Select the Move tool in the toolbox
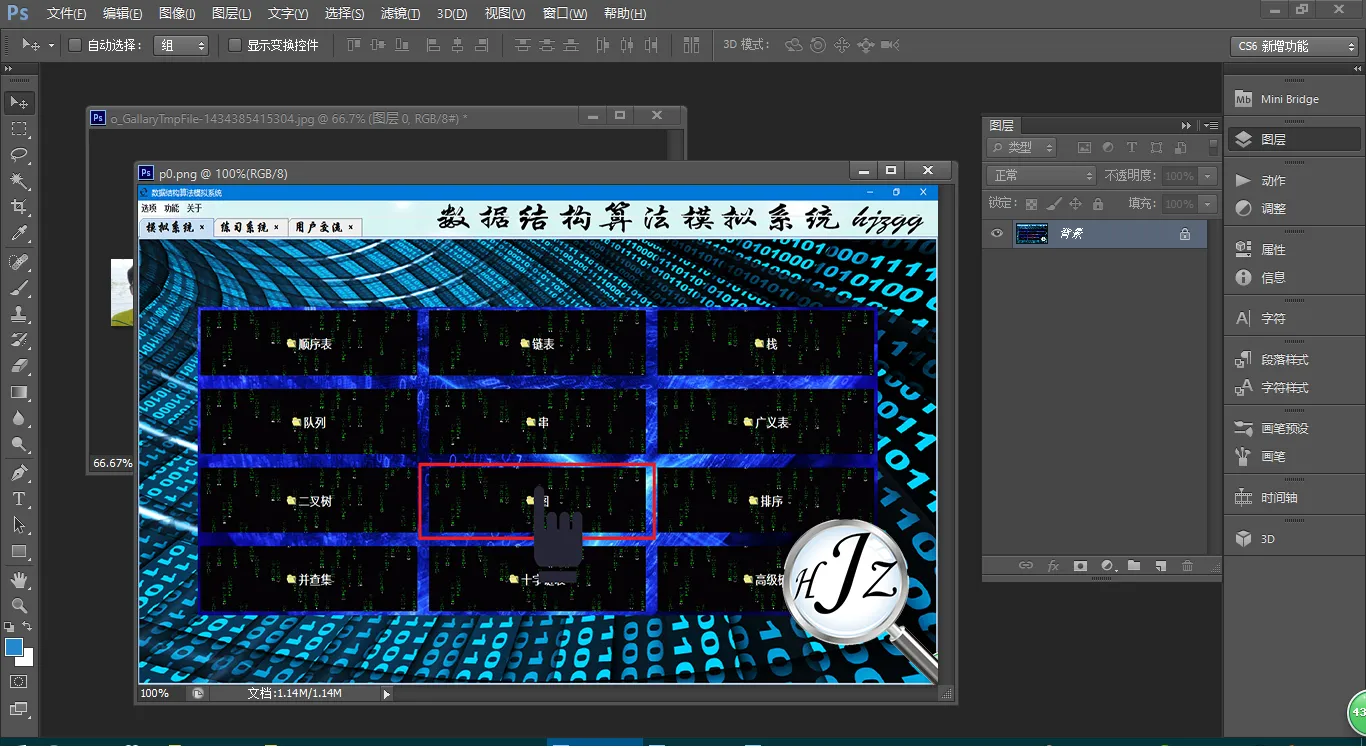1366x748 pixels. point(19,103)
